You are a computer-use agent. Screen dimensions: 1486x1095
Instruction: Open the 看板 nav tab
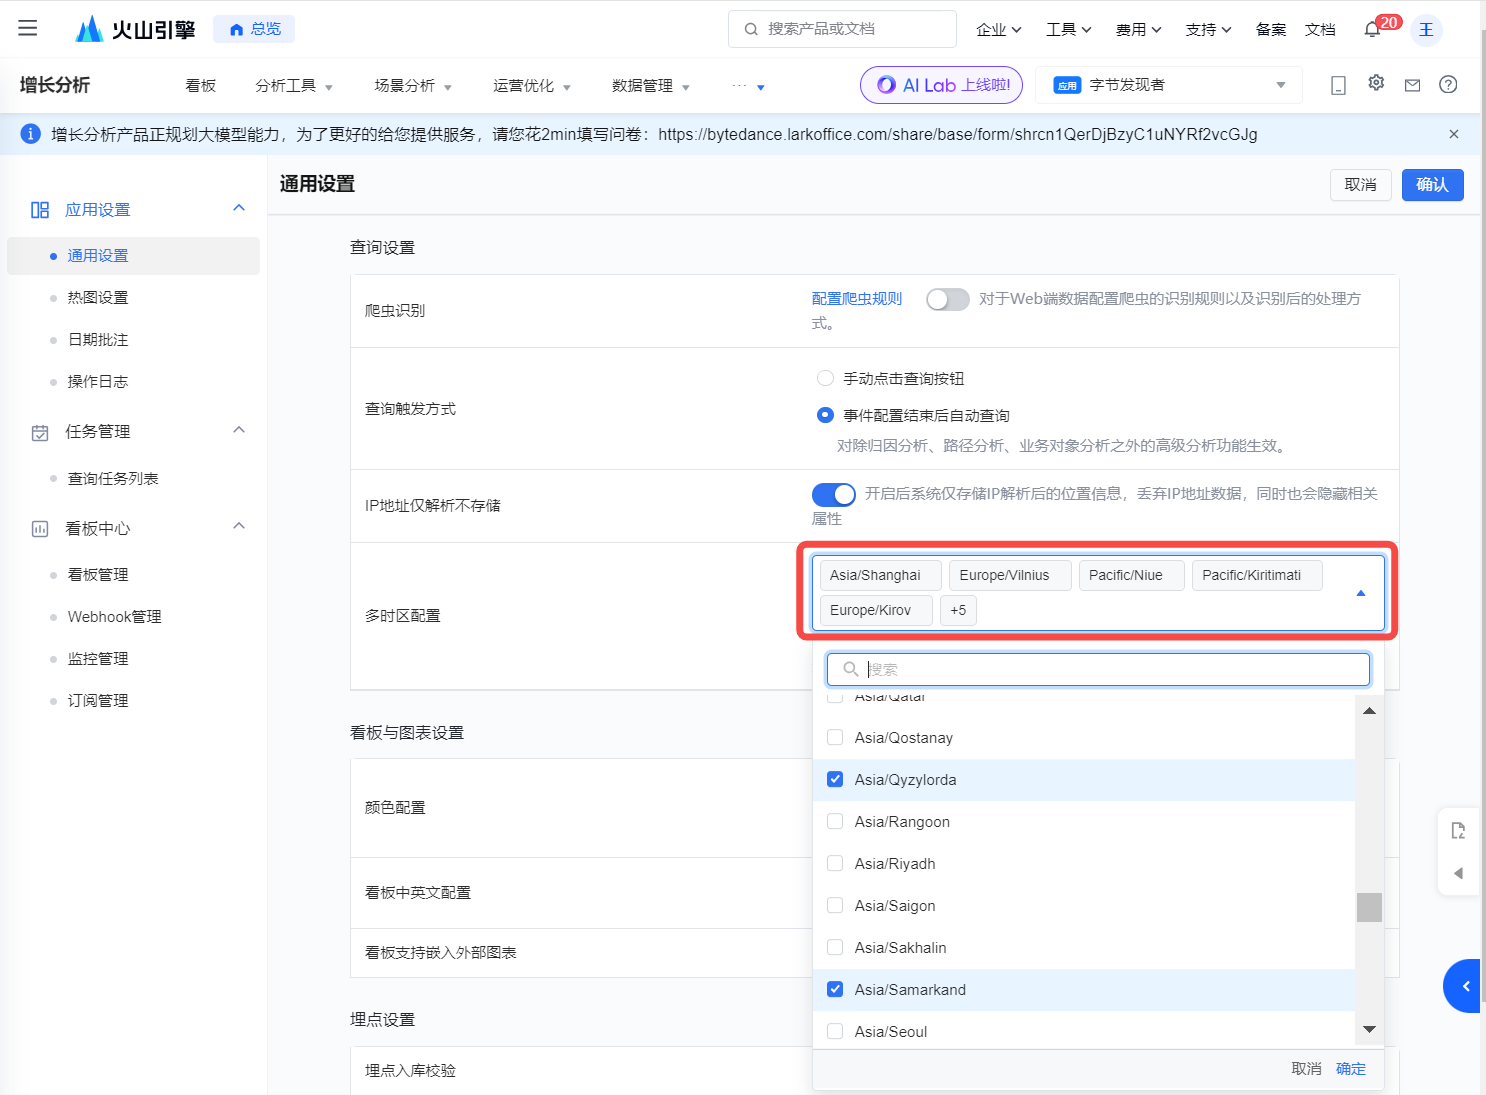(x=201, y=86)
